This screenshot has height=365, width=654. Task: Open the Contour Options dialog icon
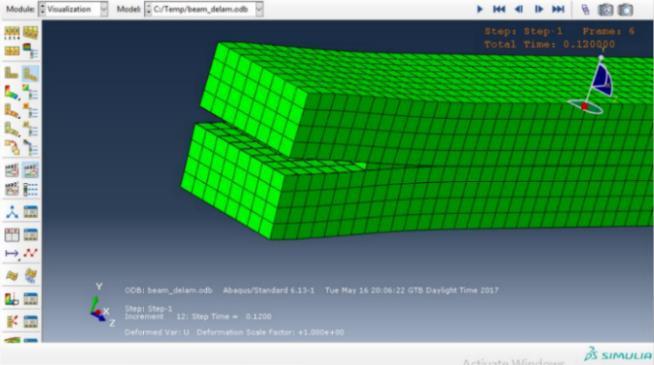(x=30, y=92)
